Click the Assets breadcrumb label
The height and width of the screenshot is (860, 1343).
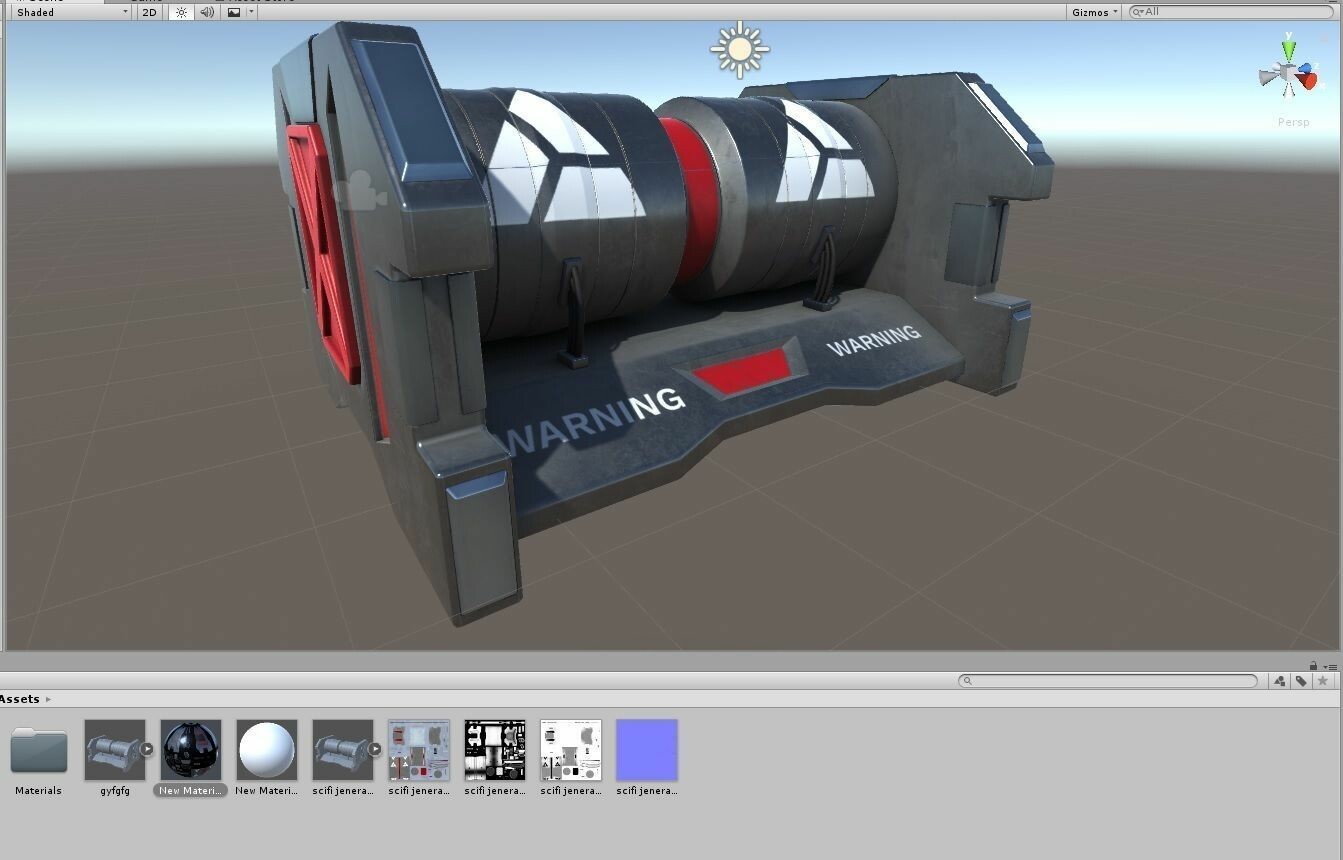tap(22, 699)
